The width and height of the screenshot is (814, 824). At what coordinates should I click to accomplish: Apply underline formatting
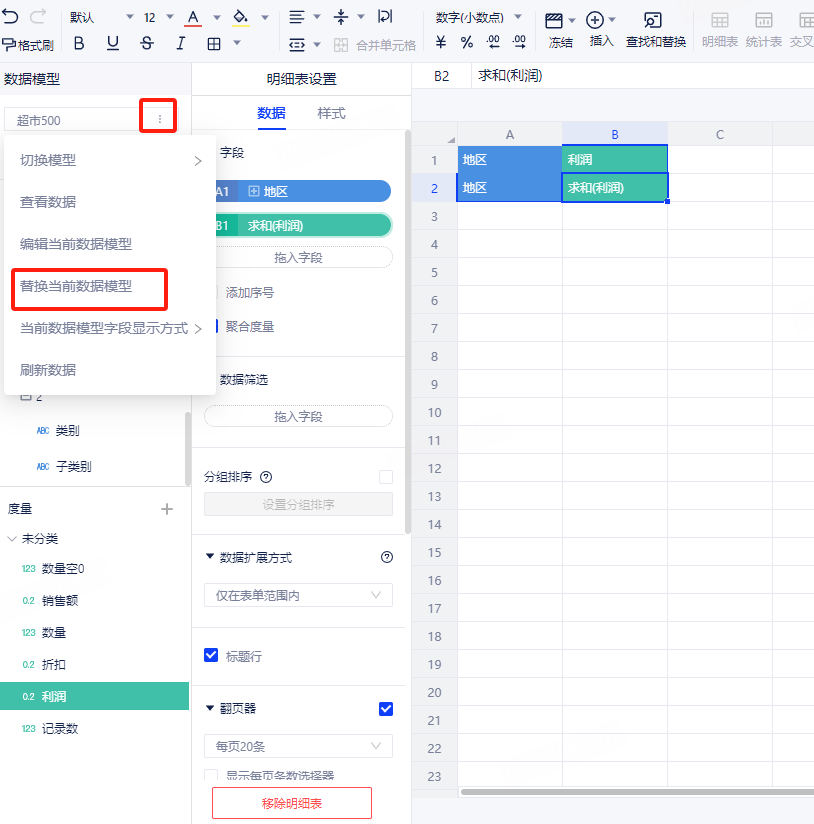113,43
